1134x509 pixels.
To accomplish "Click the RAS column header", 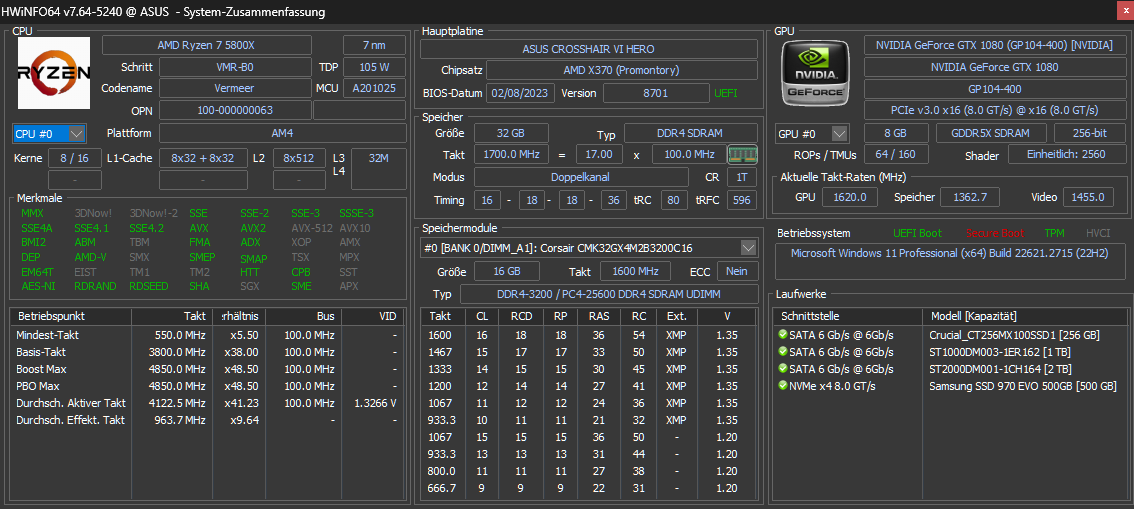I will tap(598, 317).
